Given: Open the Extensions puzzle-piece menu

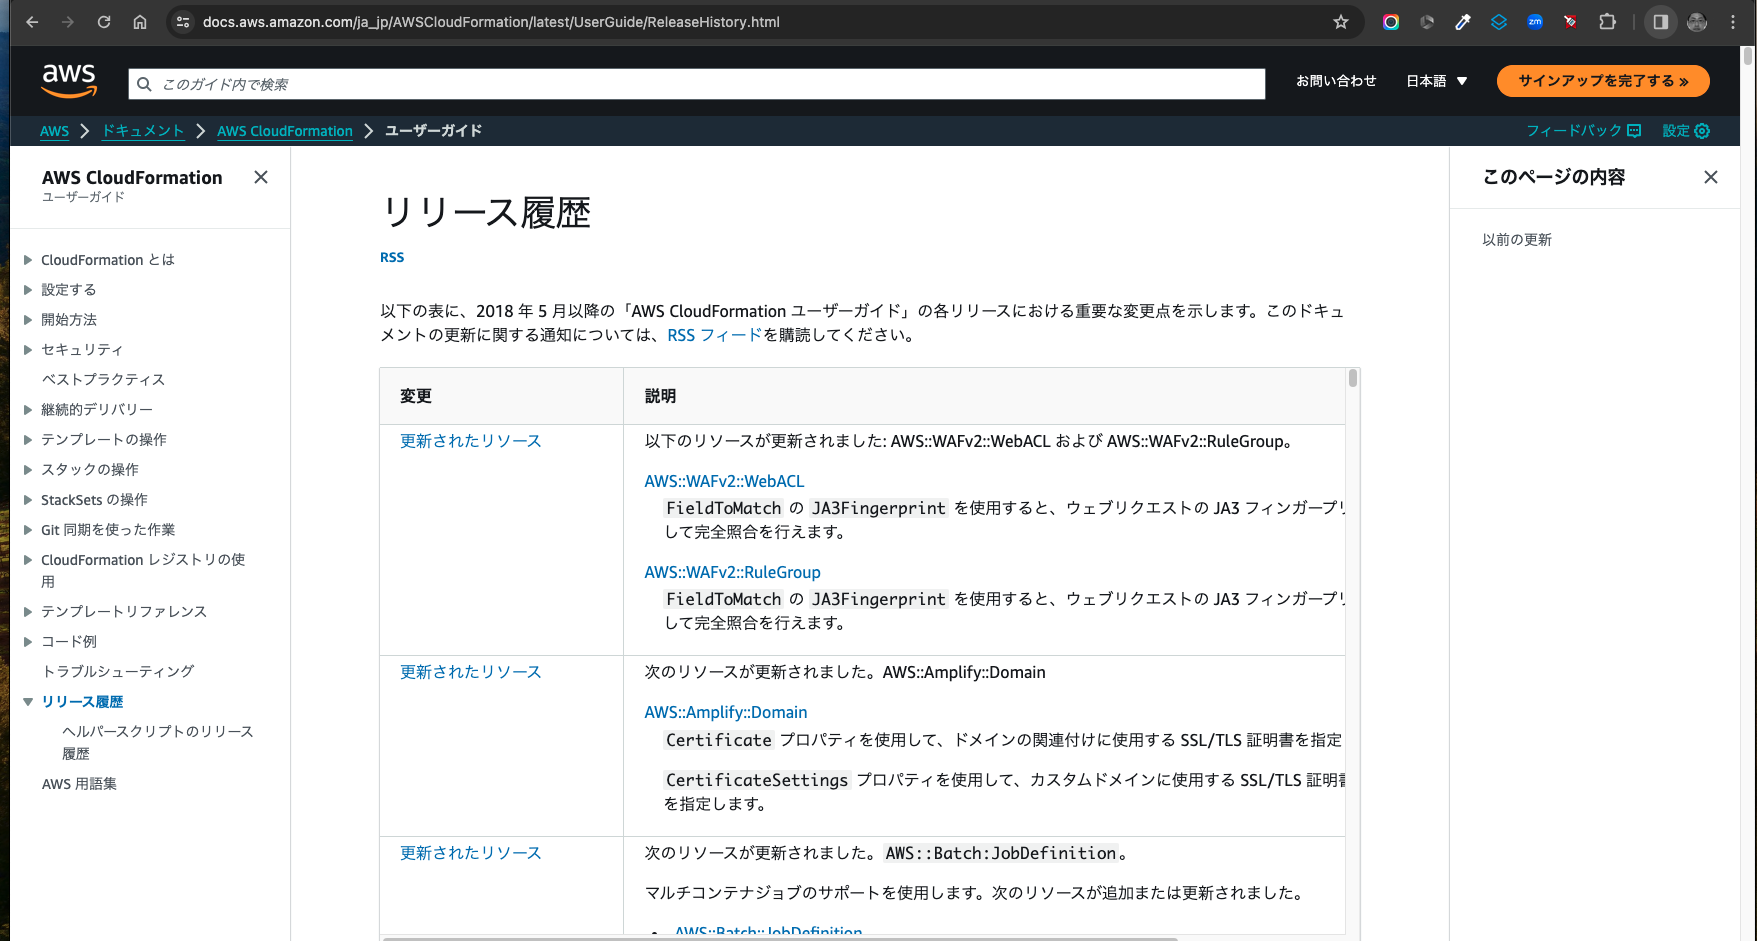Looking at the screenshot, I should 1607,22.
